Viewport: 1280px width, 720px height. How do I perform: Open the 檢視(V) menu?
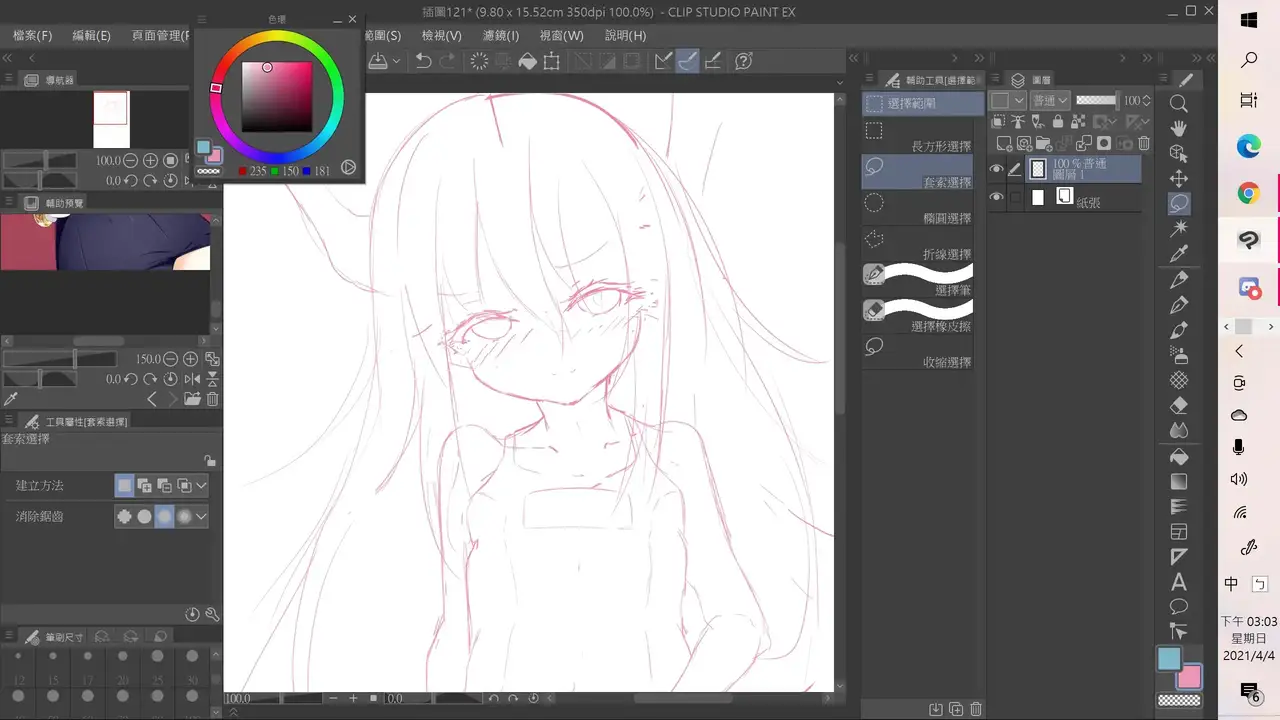[x=441, y=36]
